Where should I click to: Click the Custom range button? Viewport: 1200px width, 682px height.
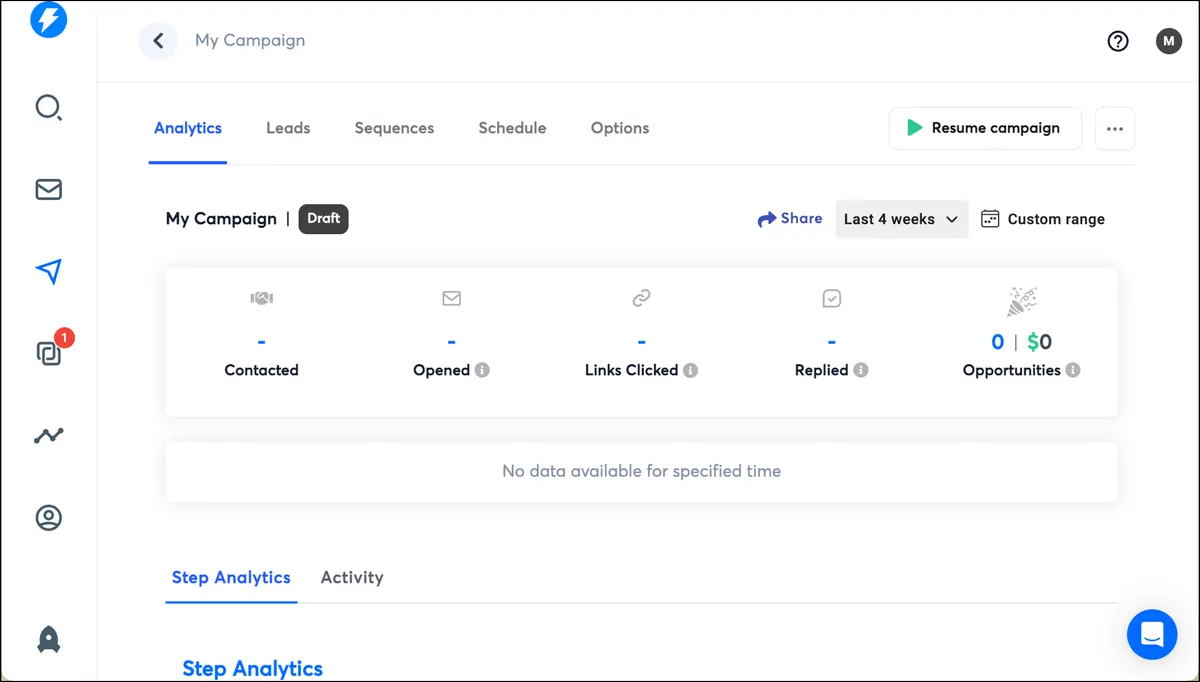pos(1043,219)
